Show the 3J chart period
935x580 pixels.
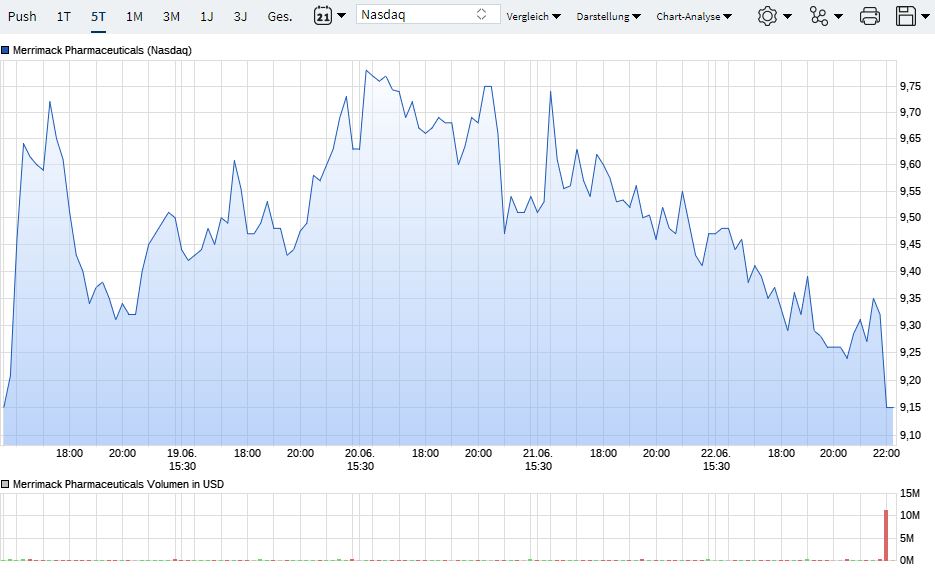(x=240, y=16)
